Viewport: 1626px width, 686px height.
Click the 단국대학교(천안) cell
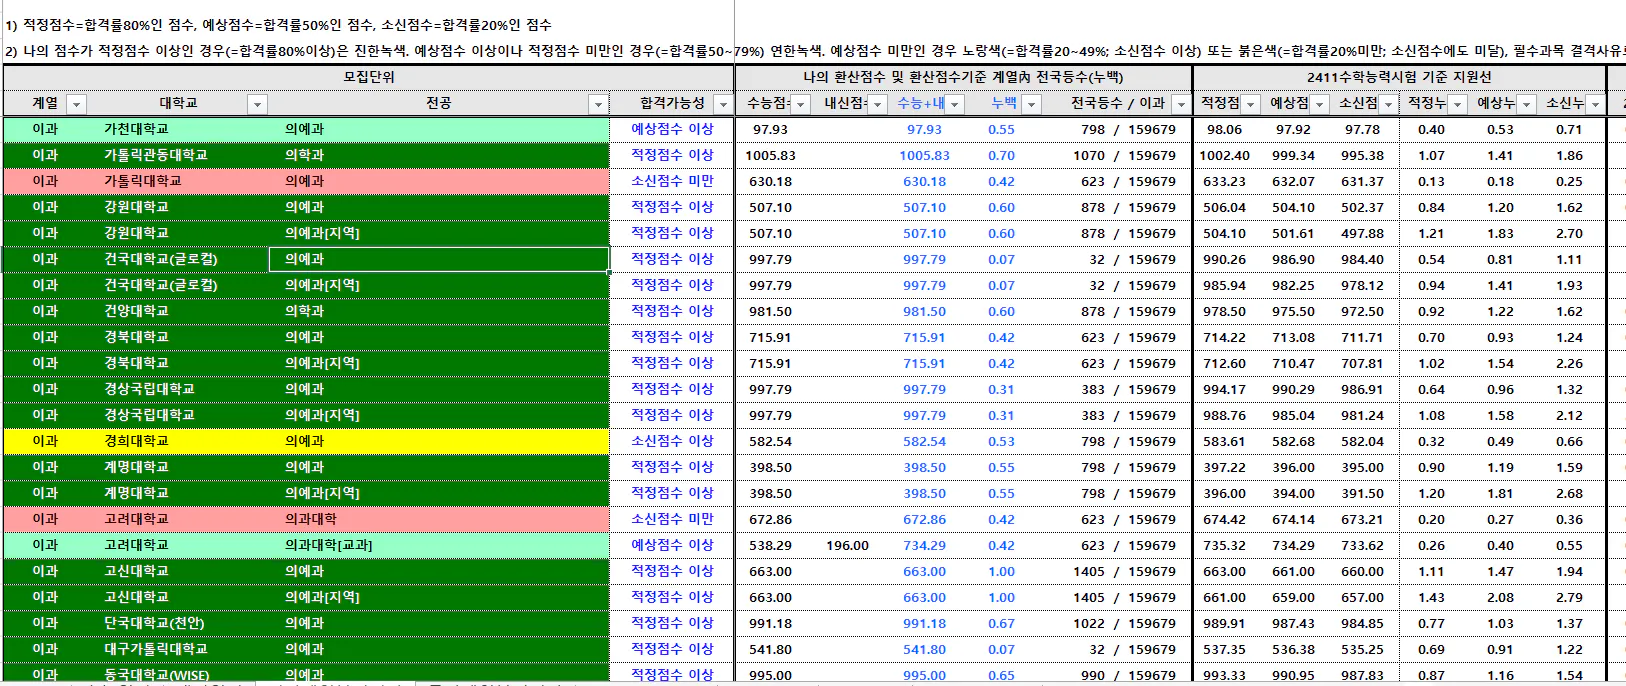coord(154,623)
